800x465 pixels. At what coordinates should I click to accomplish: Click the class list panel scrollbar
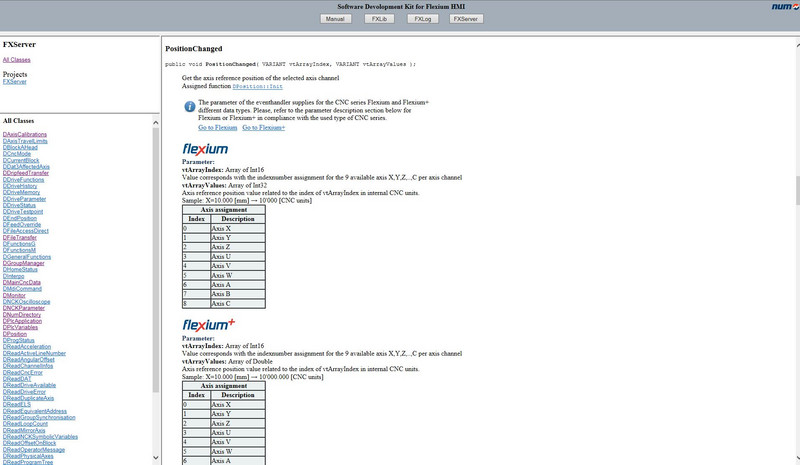click(153, 290)
